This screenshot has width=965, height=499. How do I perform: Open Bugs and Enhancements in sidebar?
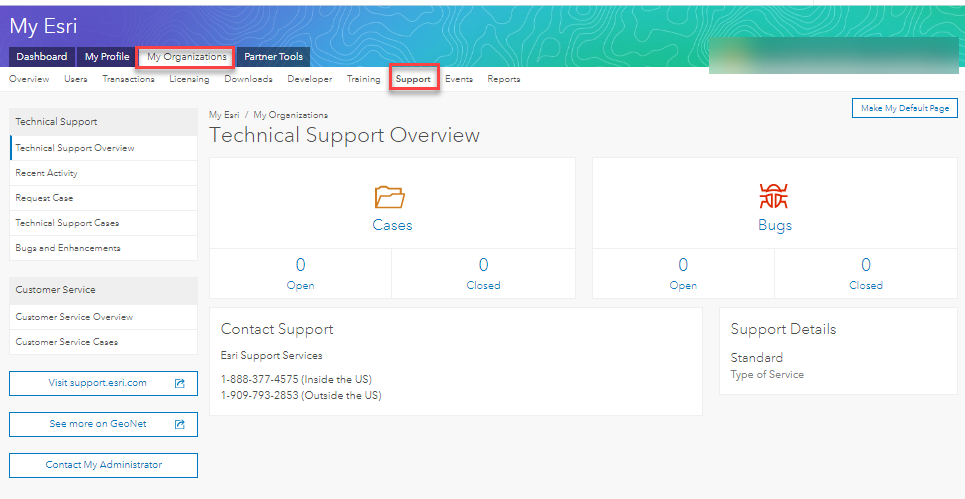103,248
